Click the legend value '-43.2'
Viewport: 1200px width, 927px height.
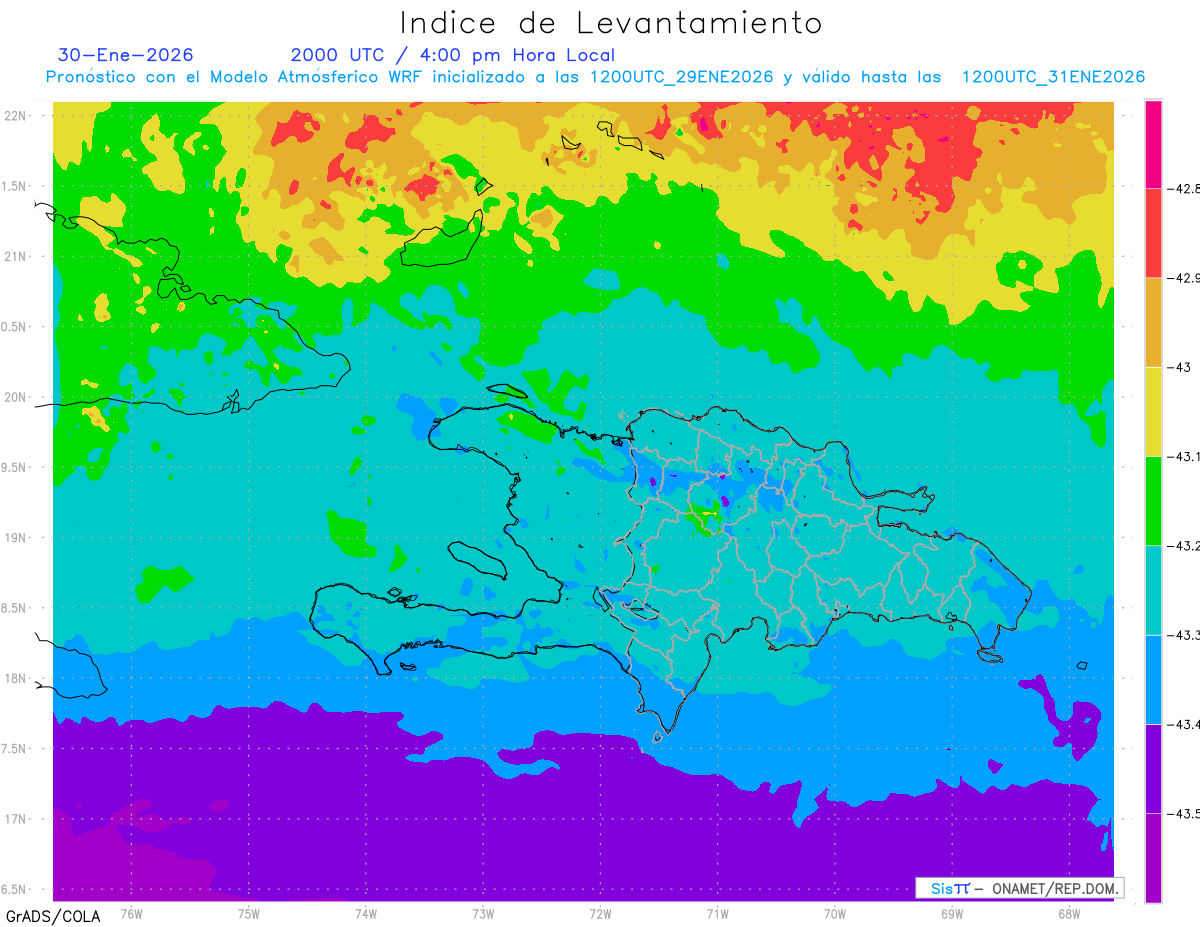pos(1185,546)
